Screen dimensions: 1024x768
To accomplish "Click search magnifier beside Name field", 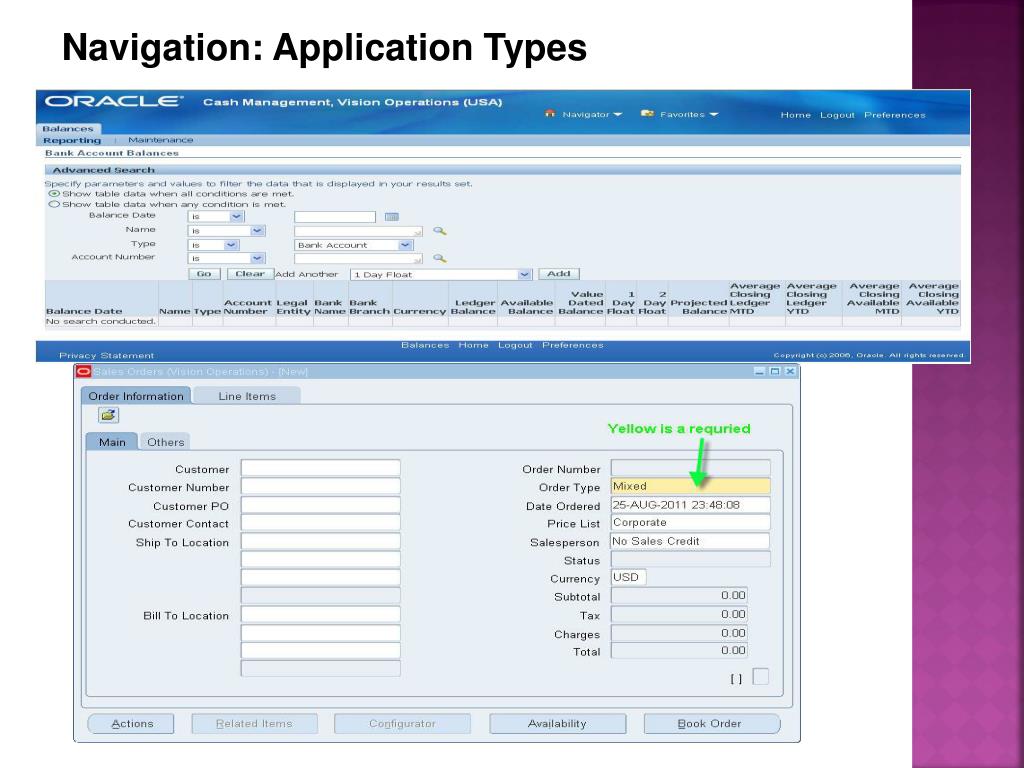I will [440, 231].
